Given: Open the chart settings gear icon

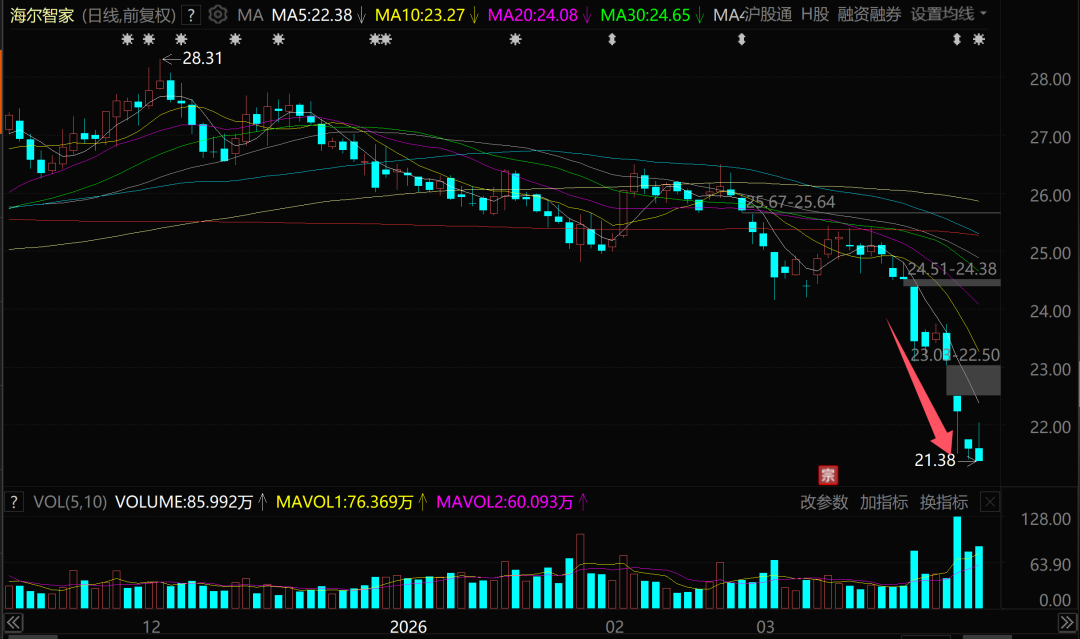Looking at the screenshot, I should (217, 15).
